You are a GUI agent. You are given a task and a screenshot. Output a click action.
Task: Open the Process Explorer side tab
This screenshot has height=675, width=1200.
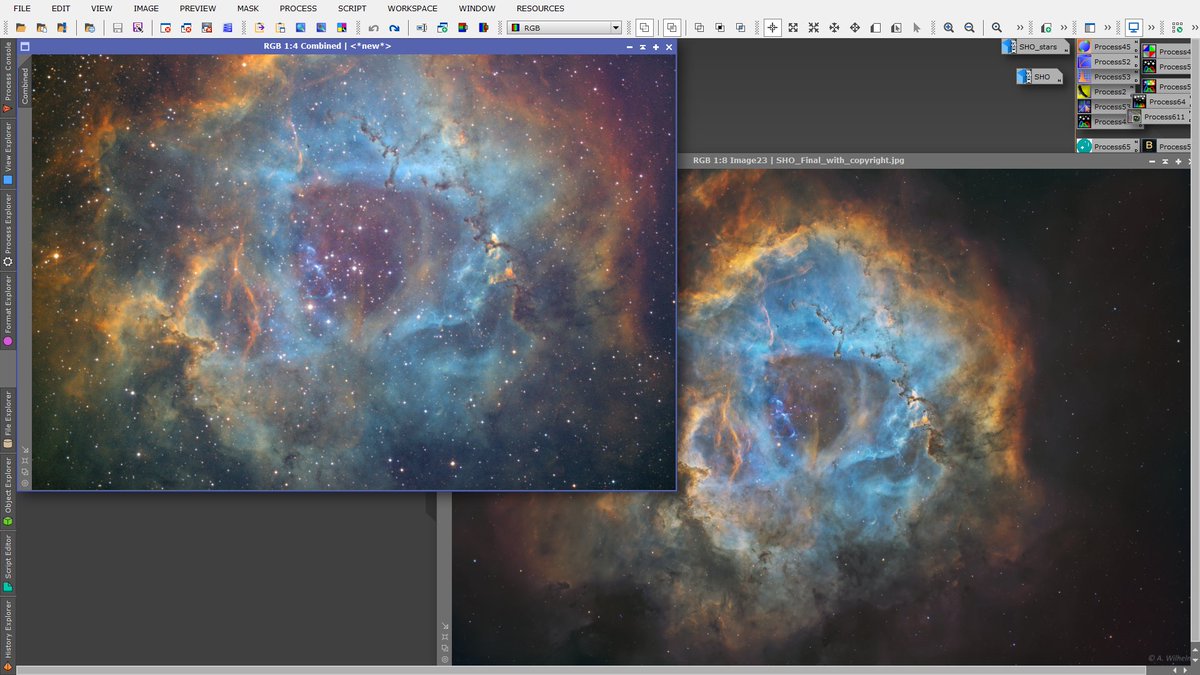(8, 230)
